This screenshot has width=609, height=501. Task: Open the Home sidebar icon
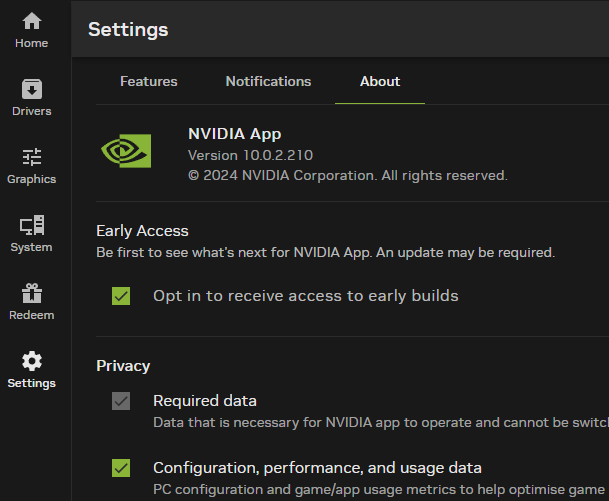tap(31, 21)
